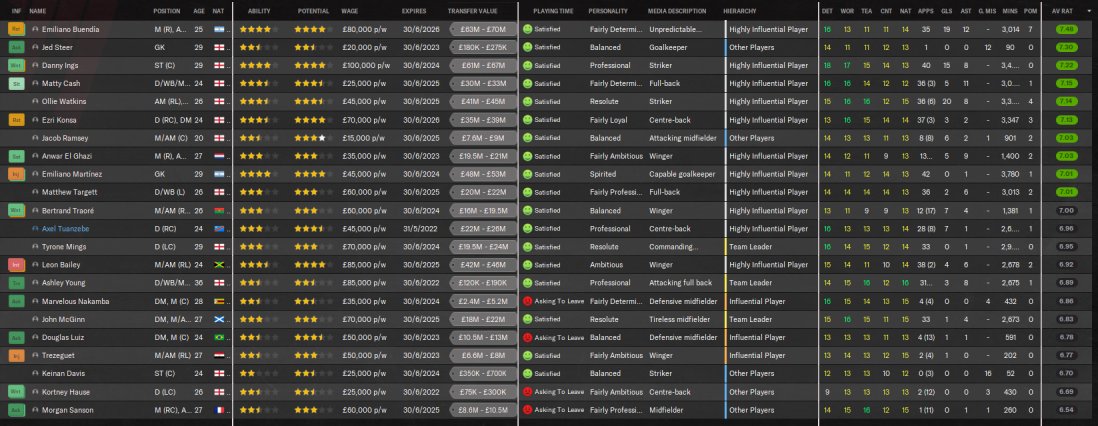Viewport: 1098px width, 426px height.
Task: Click the Jamaica flag in Leon Bailey's row
Action: tap(219, 265)
